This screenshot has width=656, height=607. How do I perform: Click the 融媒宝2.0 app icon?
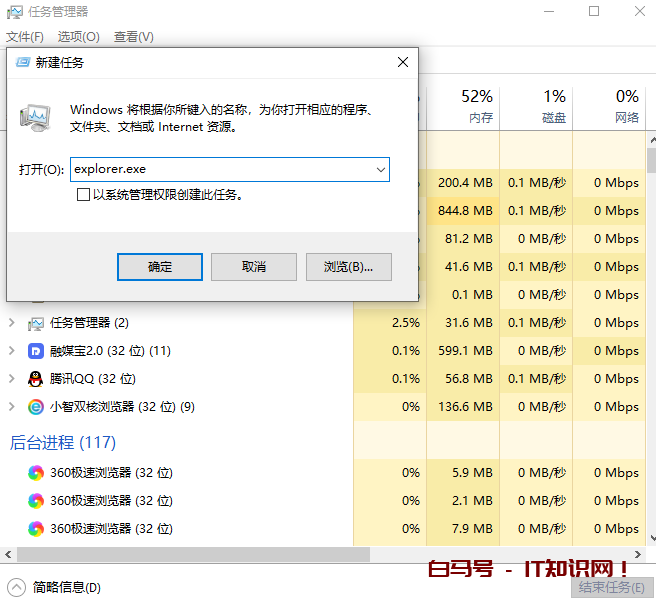36,351
